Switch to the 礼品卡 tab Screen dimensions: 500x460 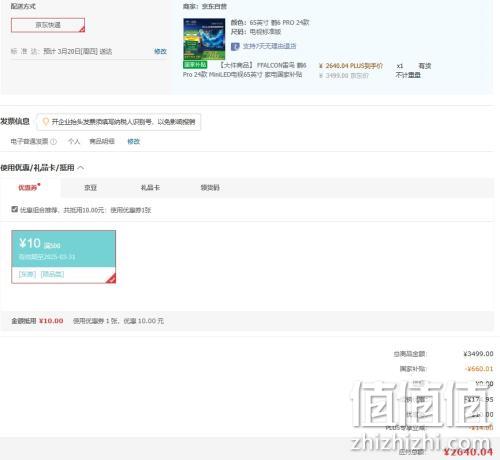[x=150, y=188]
